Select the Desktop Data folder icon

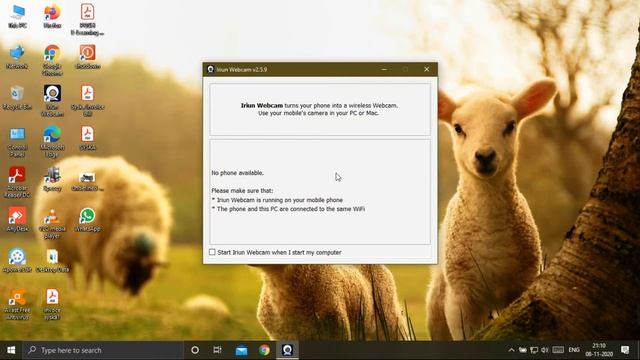(52, 260)
